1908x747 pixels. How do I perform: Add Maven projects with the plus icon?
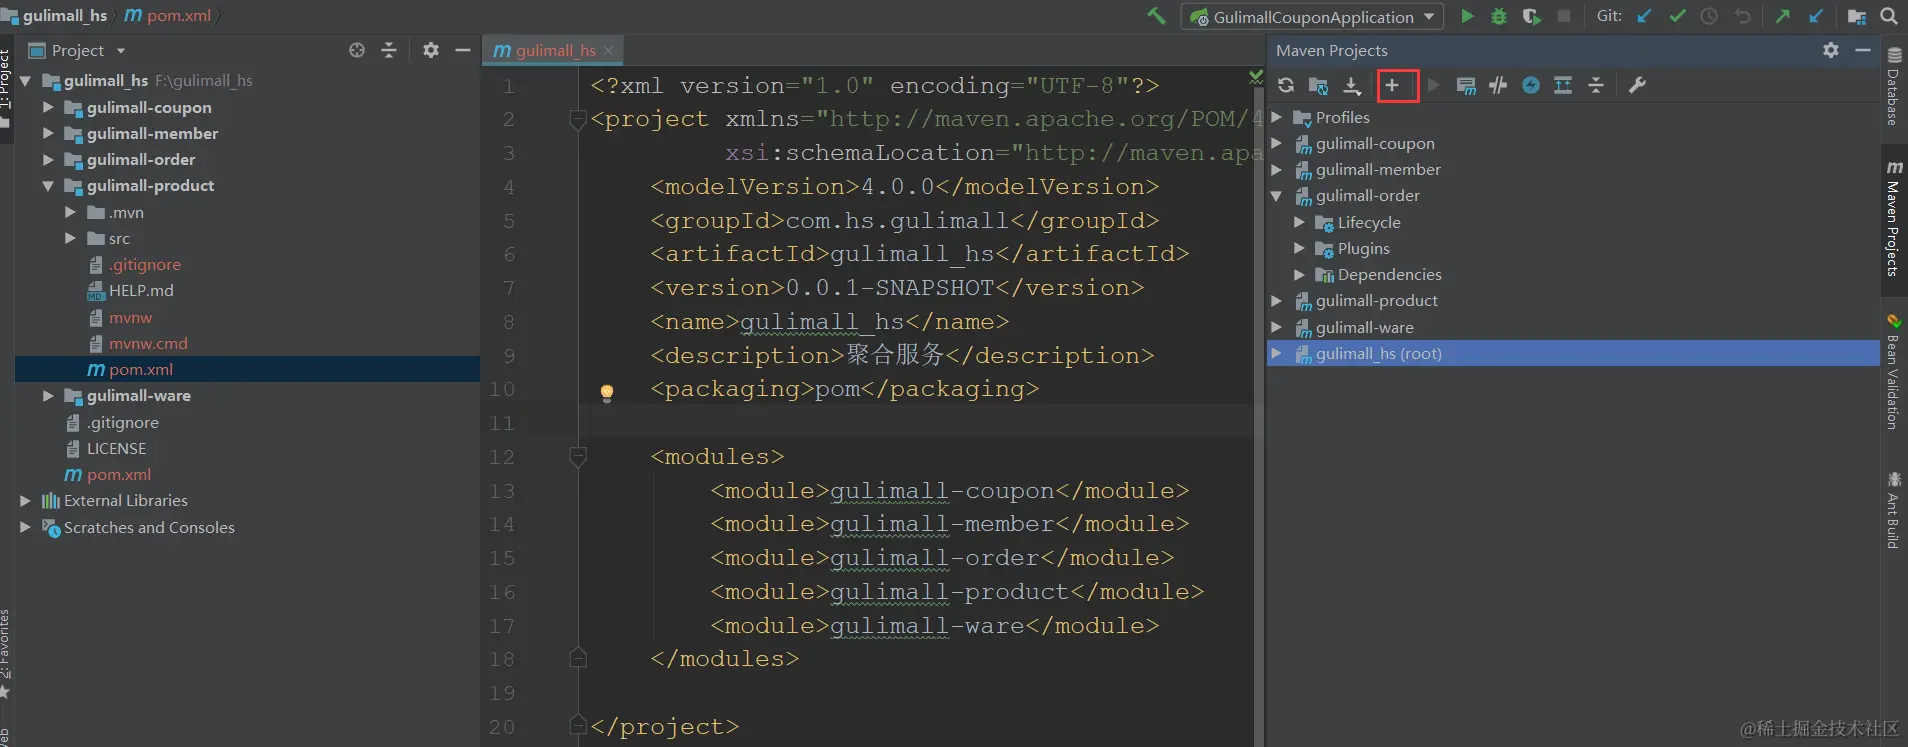pyautogui.click(x=1392, y=85)
